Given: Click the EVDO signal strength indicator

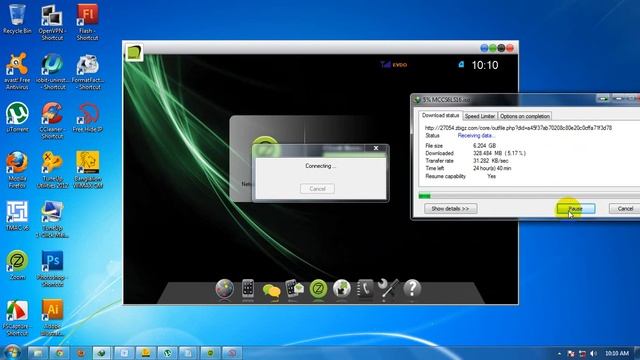Looking at the screenshot, I should coord(393,64).
